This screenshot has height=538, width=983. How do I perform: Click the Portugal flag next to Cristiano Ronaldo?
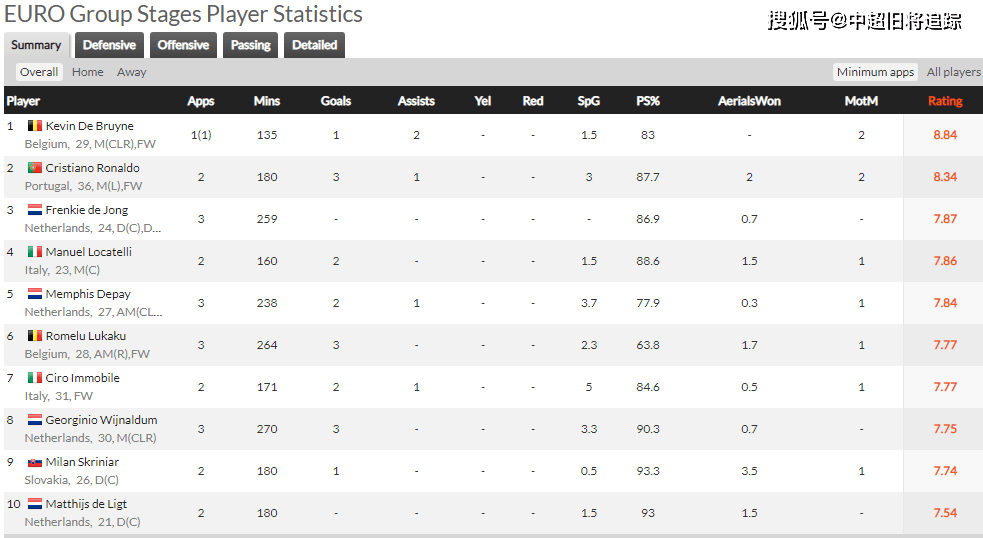point(35,168)
